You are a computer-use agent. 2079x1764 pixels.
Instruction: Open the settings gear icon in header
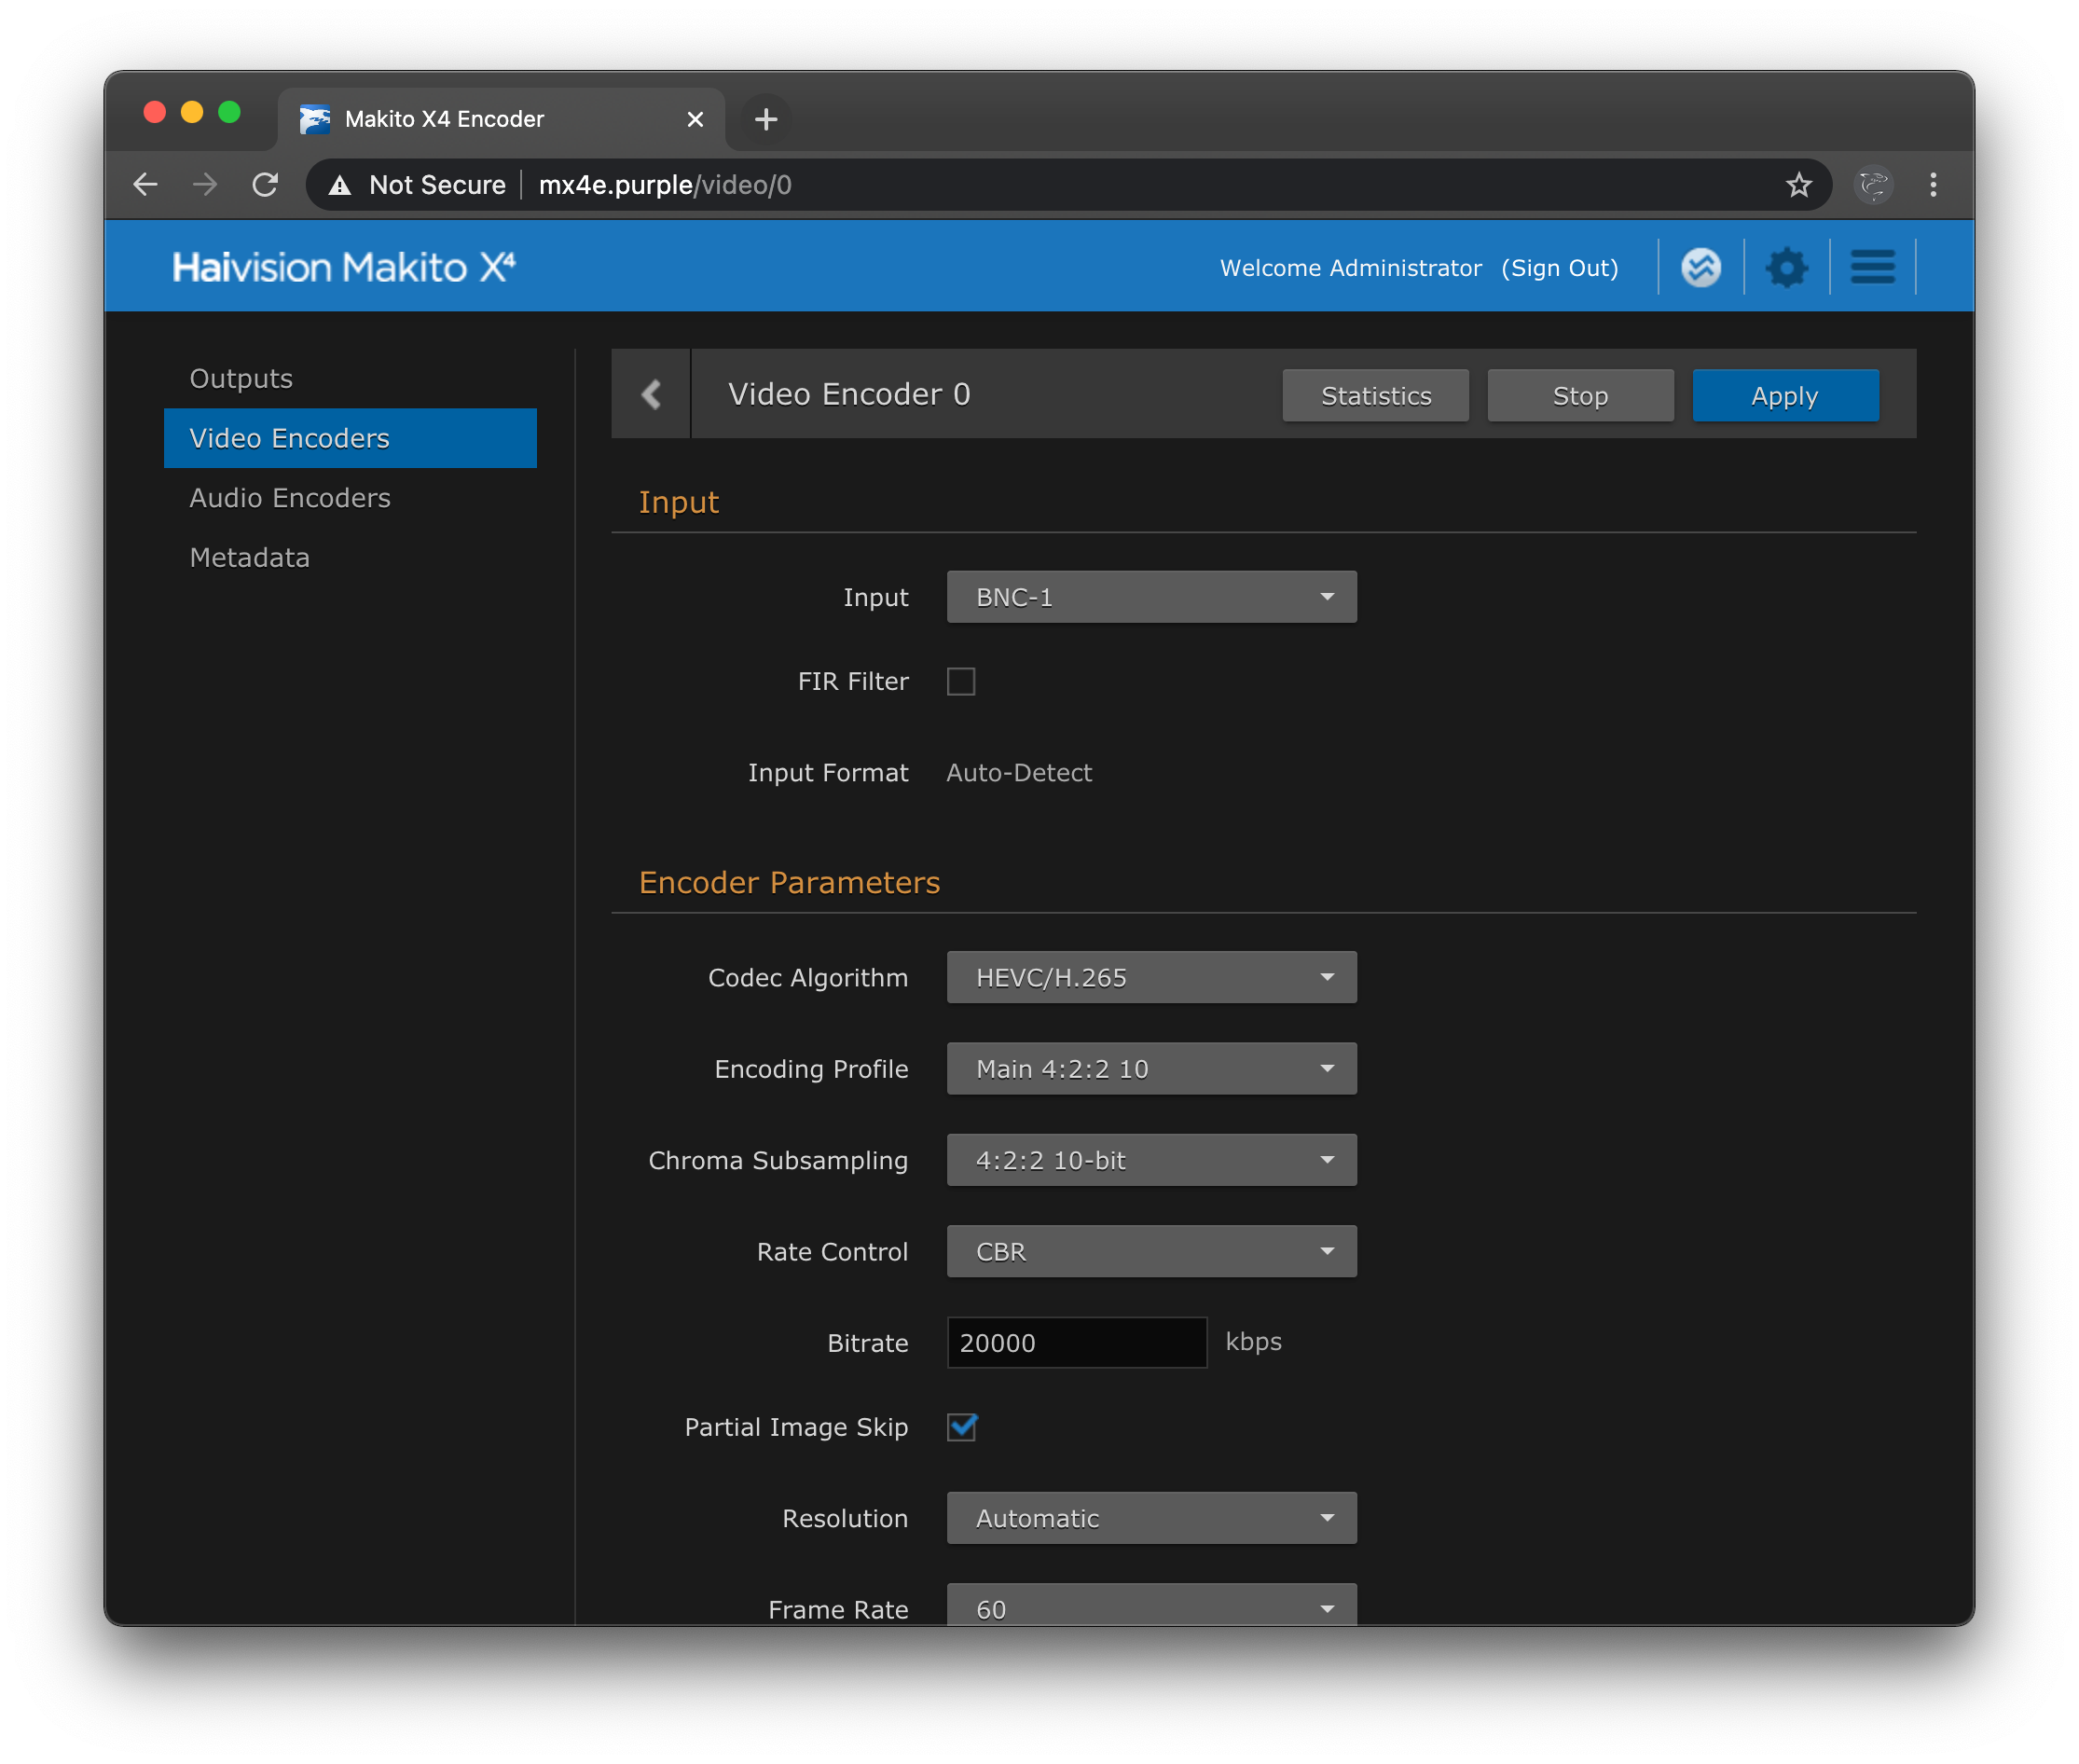1786,267
